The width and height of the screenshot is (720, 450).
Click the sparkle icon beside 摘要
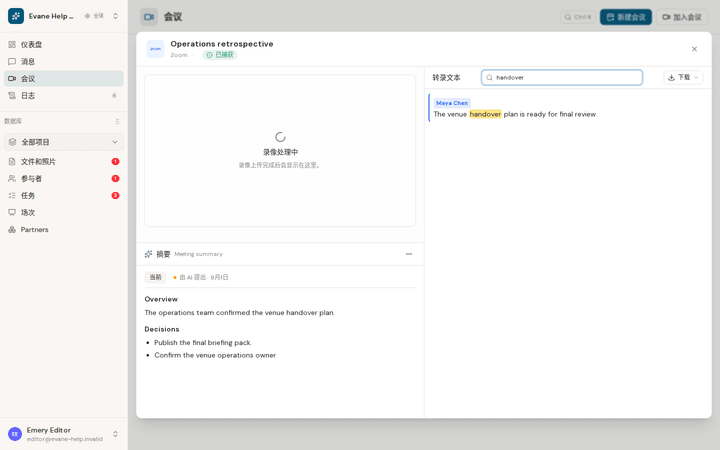[x=148, y=254]
